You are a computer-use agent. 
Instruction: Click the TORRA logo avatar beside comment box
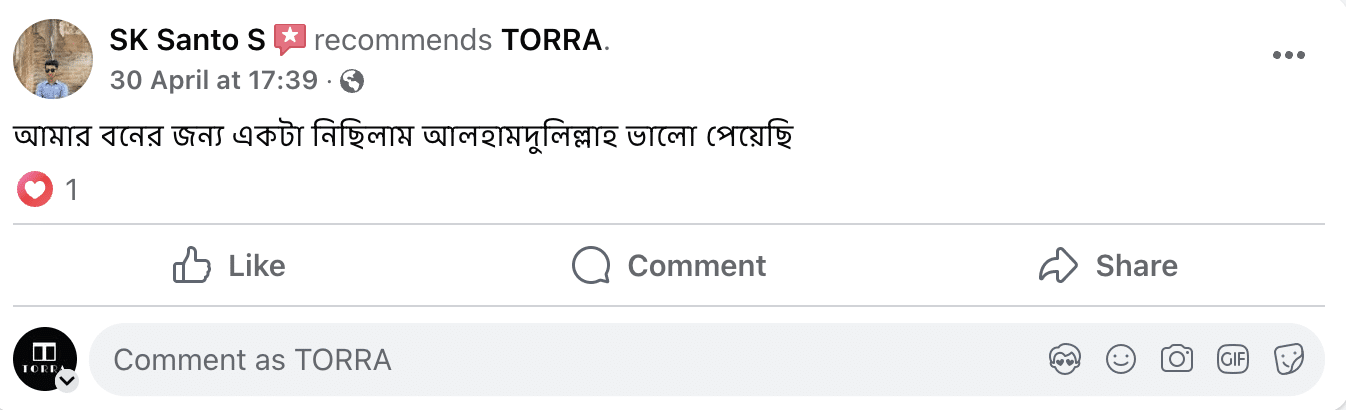[x=45, y=358]
